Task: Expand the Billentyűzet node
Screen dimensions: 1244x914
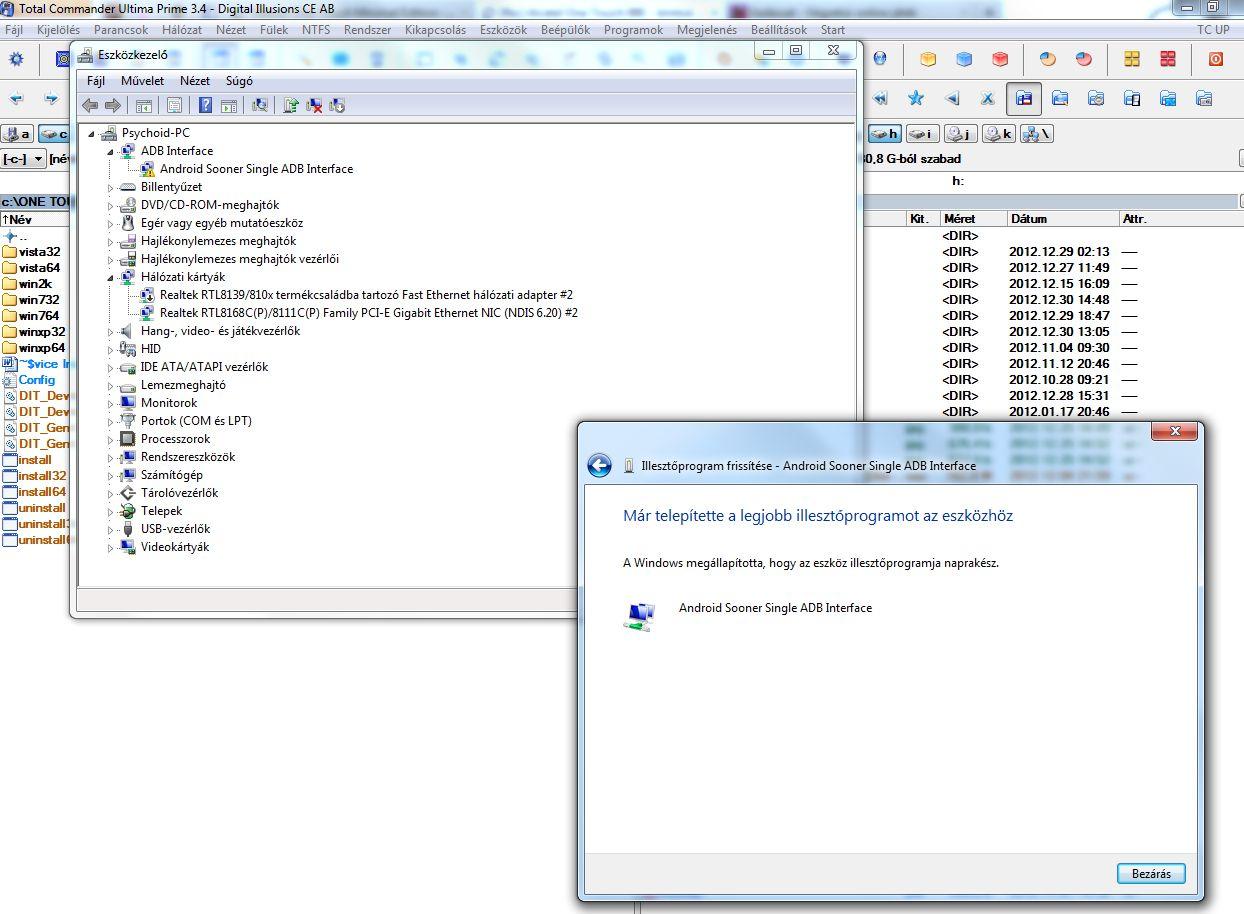Action: [x=111, y=187]
